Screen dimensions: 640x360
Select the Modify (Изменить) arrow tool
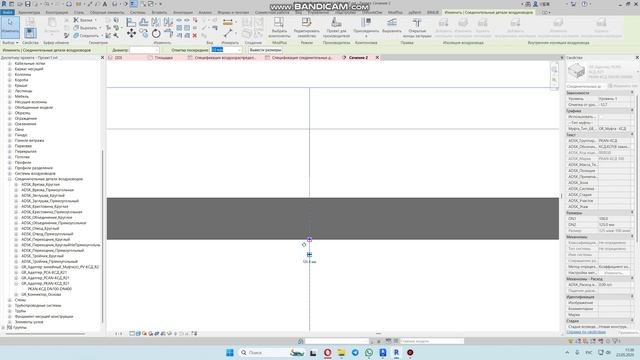click(x=10, y=27)
